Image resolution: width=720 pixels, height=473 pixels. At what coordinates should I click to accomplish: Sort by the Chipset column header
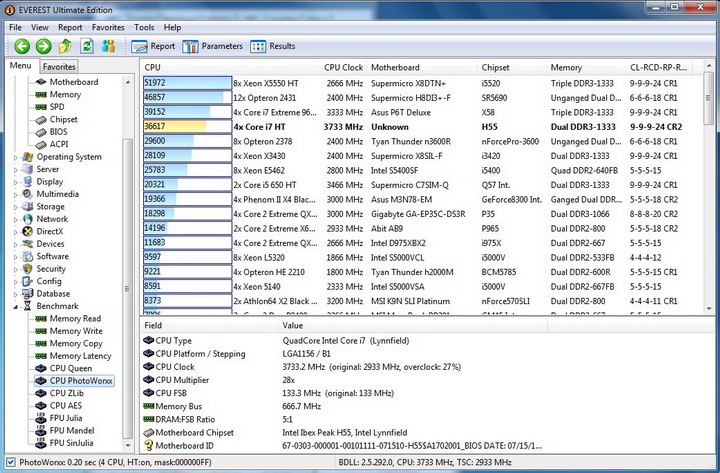point(512,68)
